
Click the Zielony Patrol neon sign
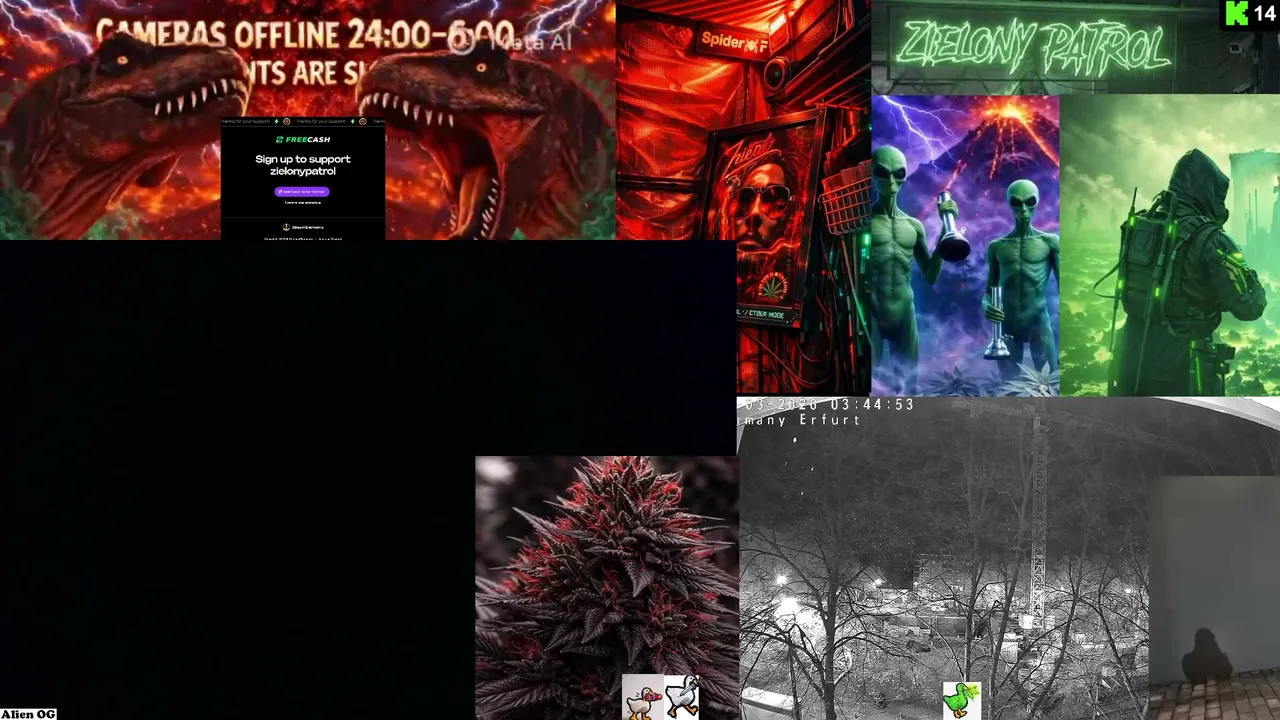[1033, 47]
